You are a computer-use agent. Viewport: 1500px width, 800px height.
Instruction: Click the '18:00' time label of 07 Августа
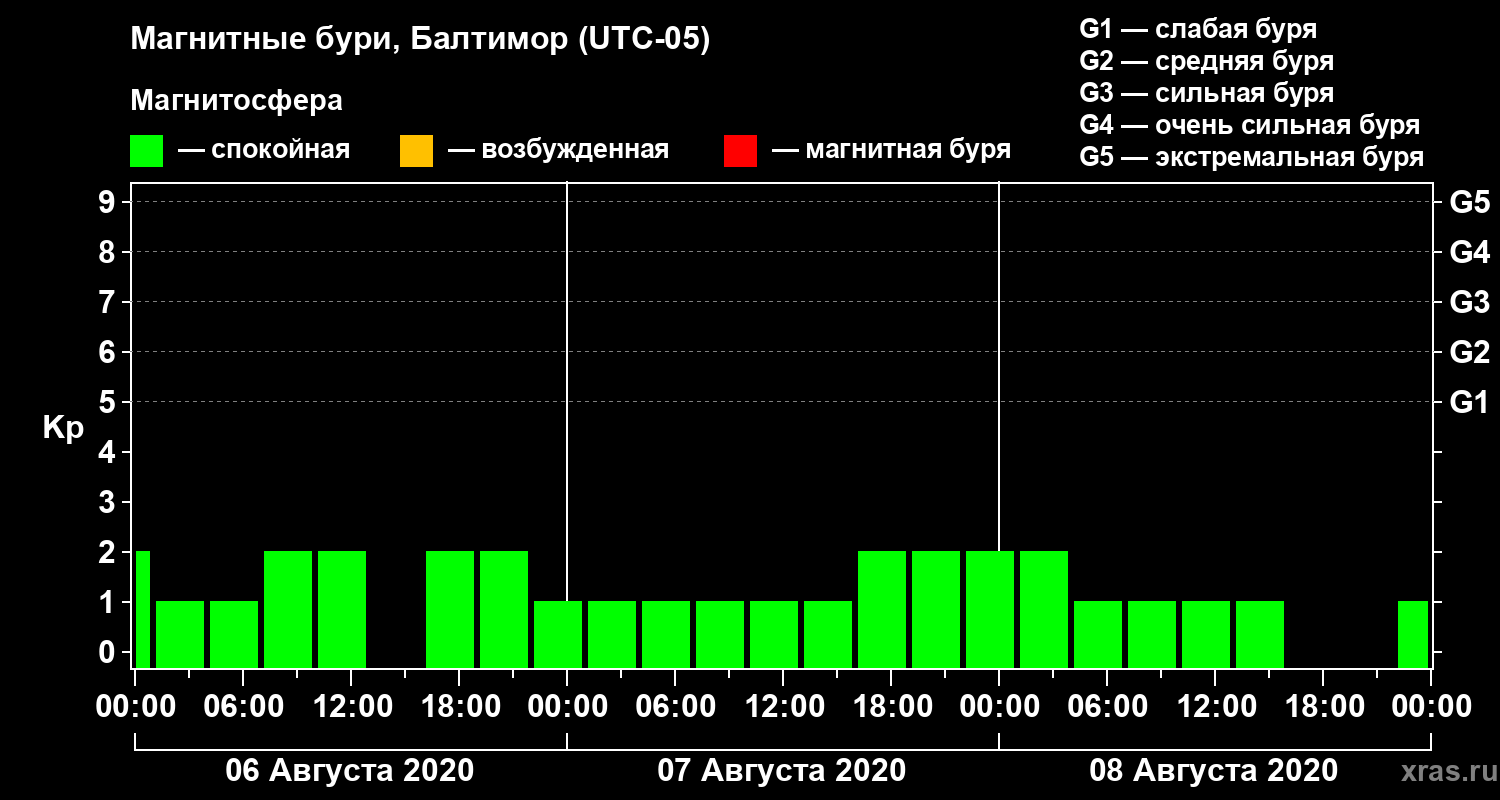(891, 706)
